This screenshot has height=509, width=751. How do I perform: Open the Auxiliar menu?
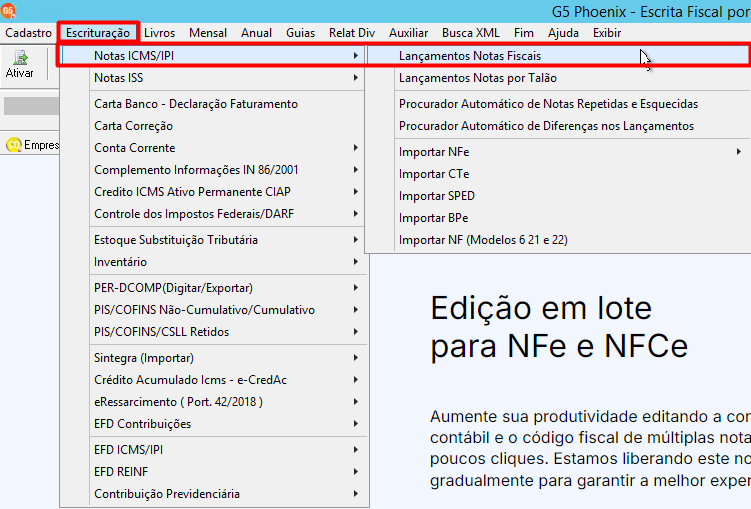coord(408,33)
